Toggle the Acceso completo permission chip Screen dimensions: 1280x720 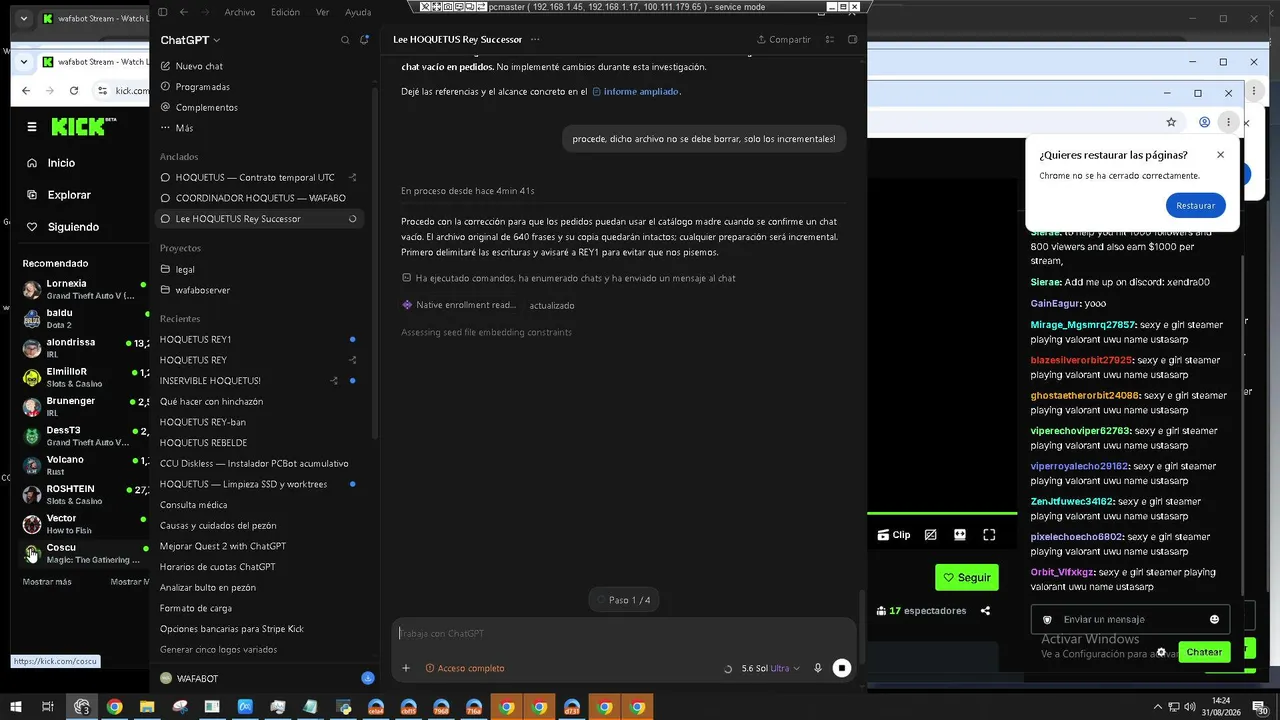(465, 668)
